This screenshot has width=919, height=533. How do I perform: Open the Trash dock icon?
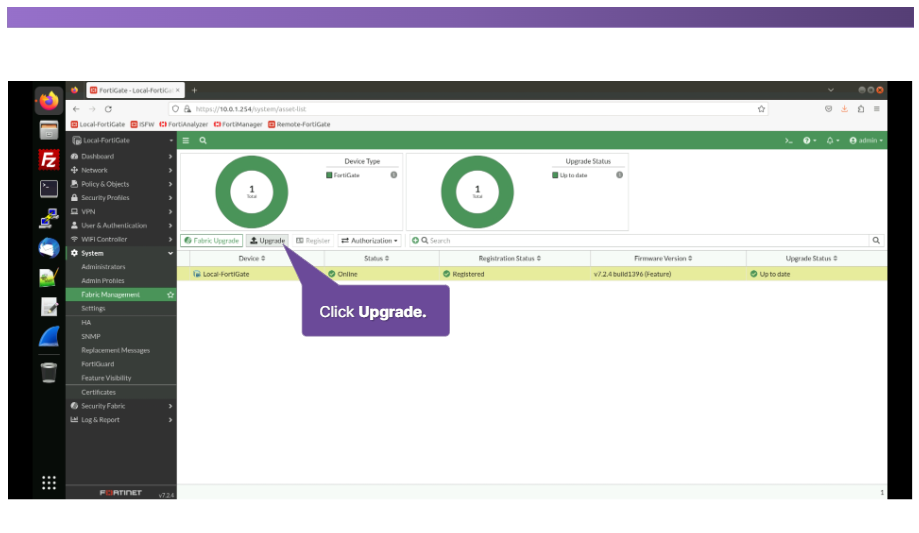[x=49, y=372]
